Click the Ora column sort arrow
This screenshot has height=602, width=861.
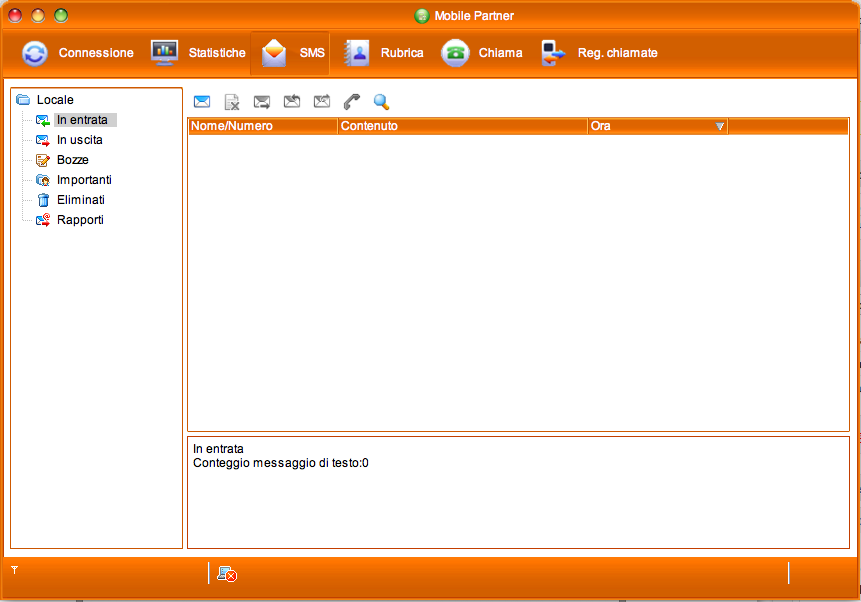(720, 126)
